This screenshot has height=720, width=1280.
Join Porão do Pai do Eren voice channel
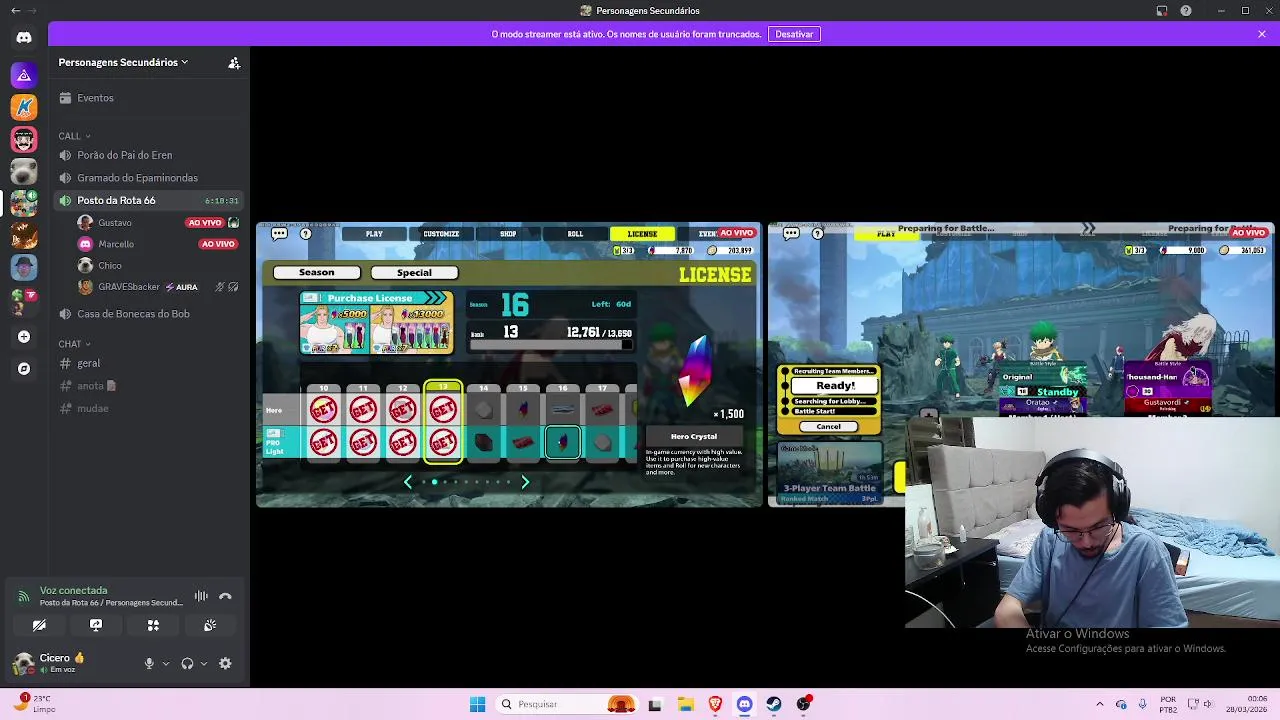coord(150,155)
